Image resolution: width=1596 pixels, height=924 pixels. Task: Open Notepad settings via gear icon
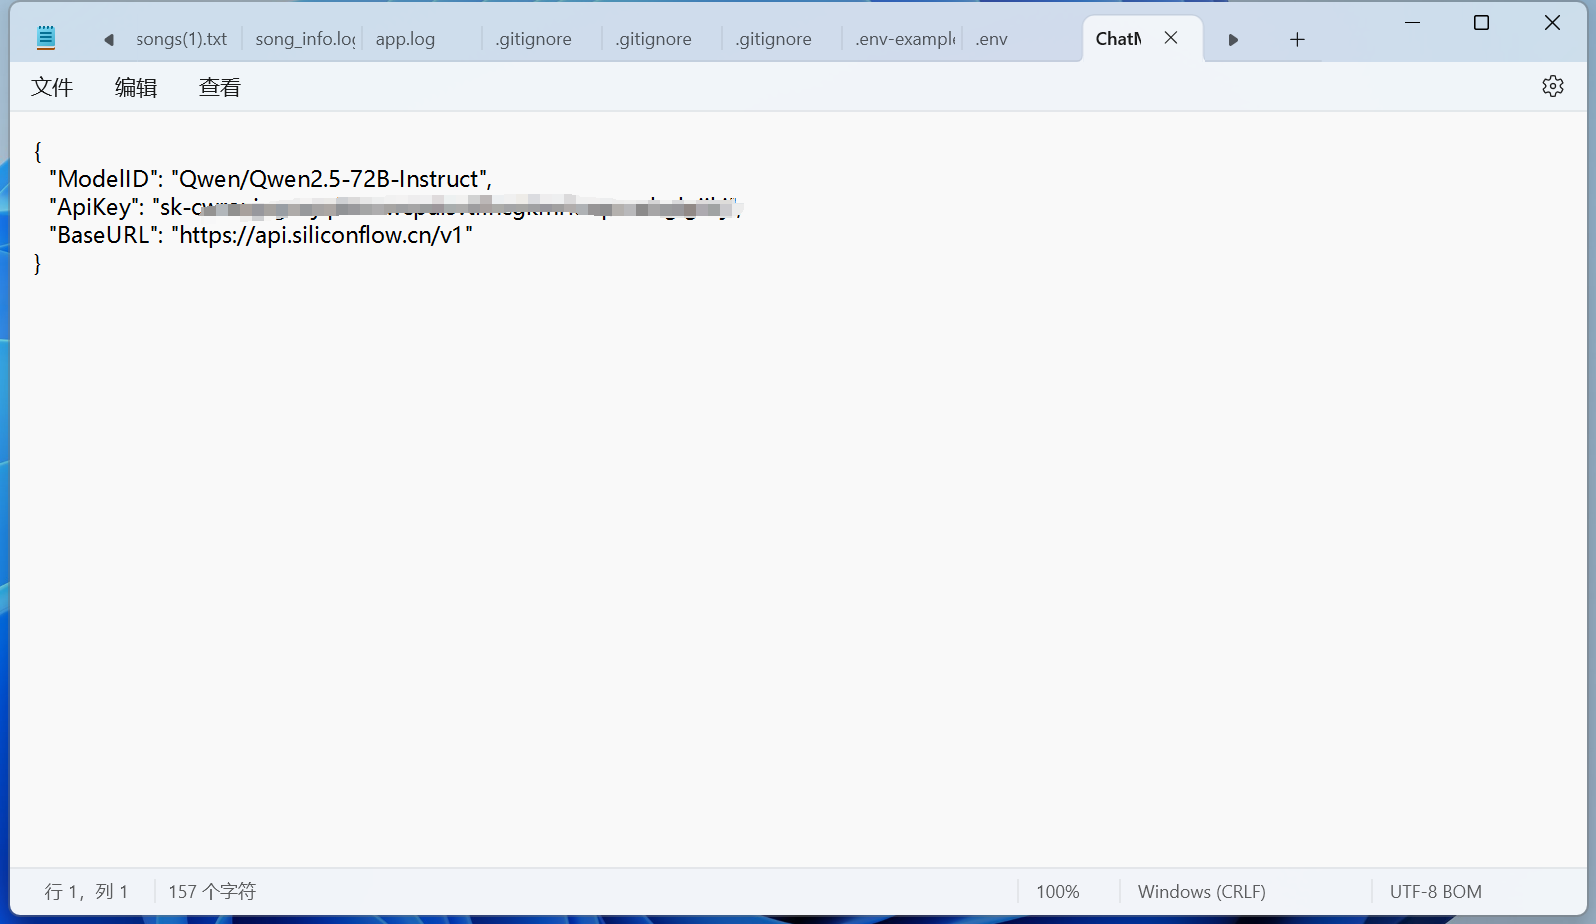click(1552, 86)
